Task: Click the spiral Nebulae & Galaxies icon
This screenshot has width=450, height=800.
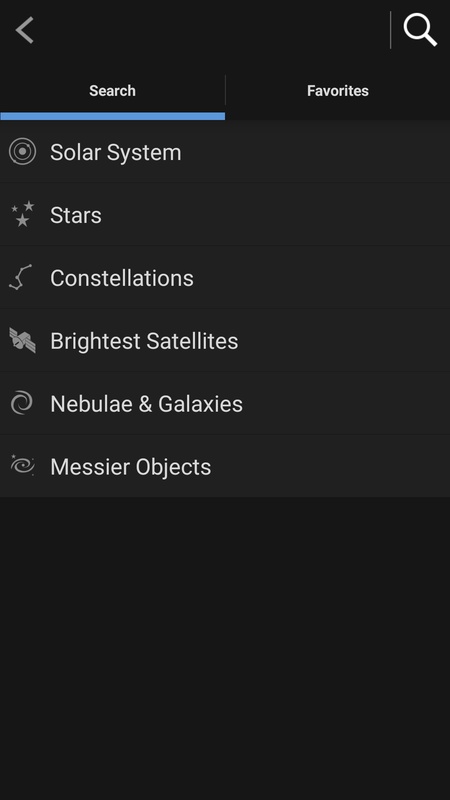Action: click(22, 403)
